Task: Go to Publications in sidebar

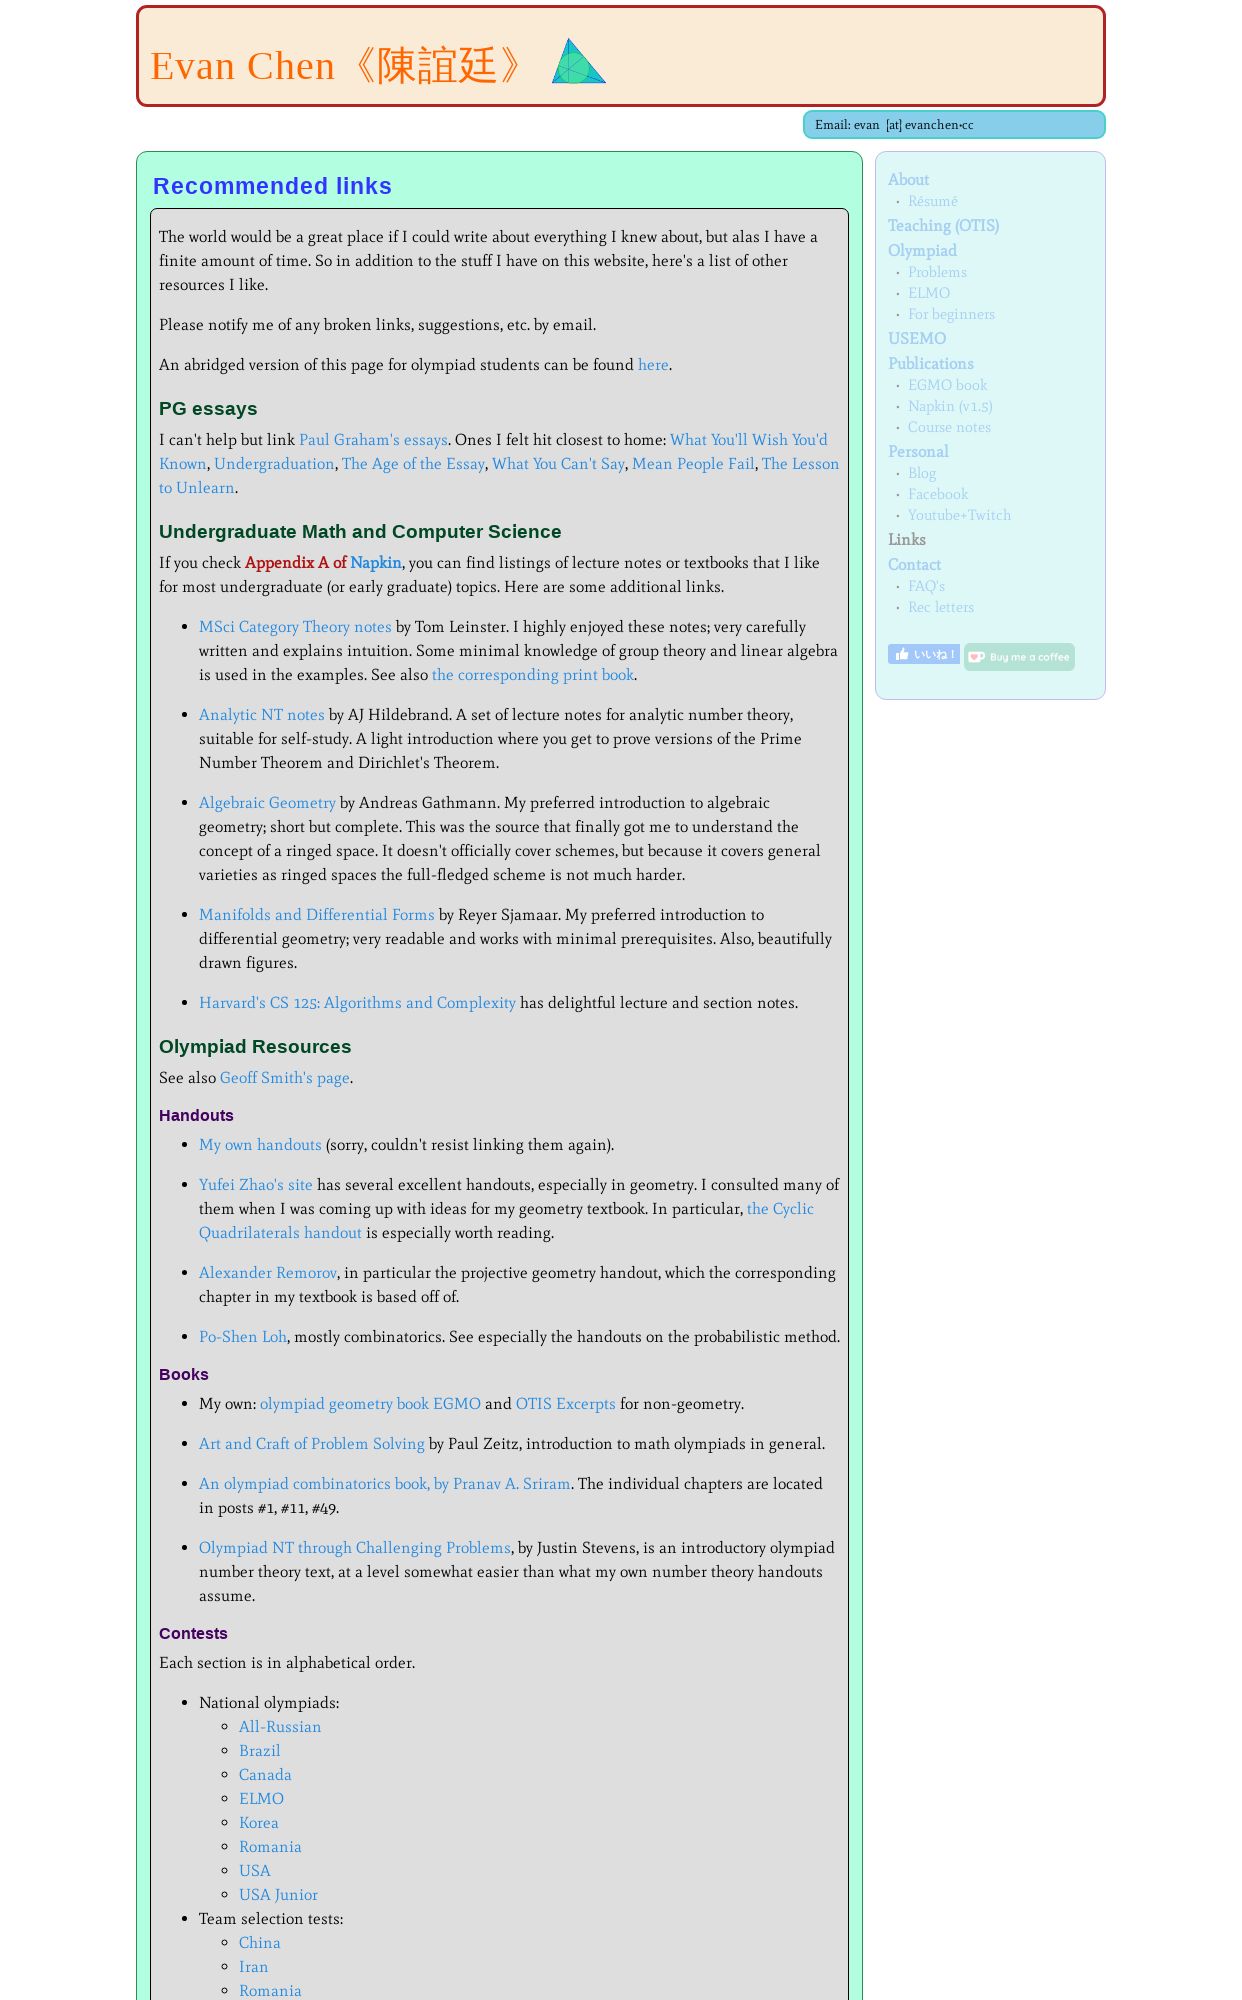Action: click(x=930, y=364)
